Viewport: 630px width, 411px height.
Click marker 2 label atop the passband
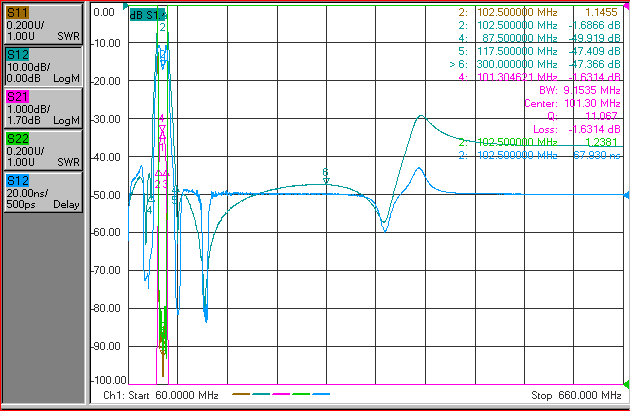162,27
